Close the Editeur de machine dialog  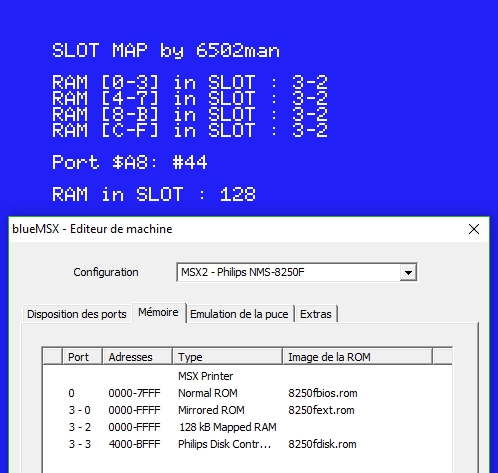[x=474, y=229]
